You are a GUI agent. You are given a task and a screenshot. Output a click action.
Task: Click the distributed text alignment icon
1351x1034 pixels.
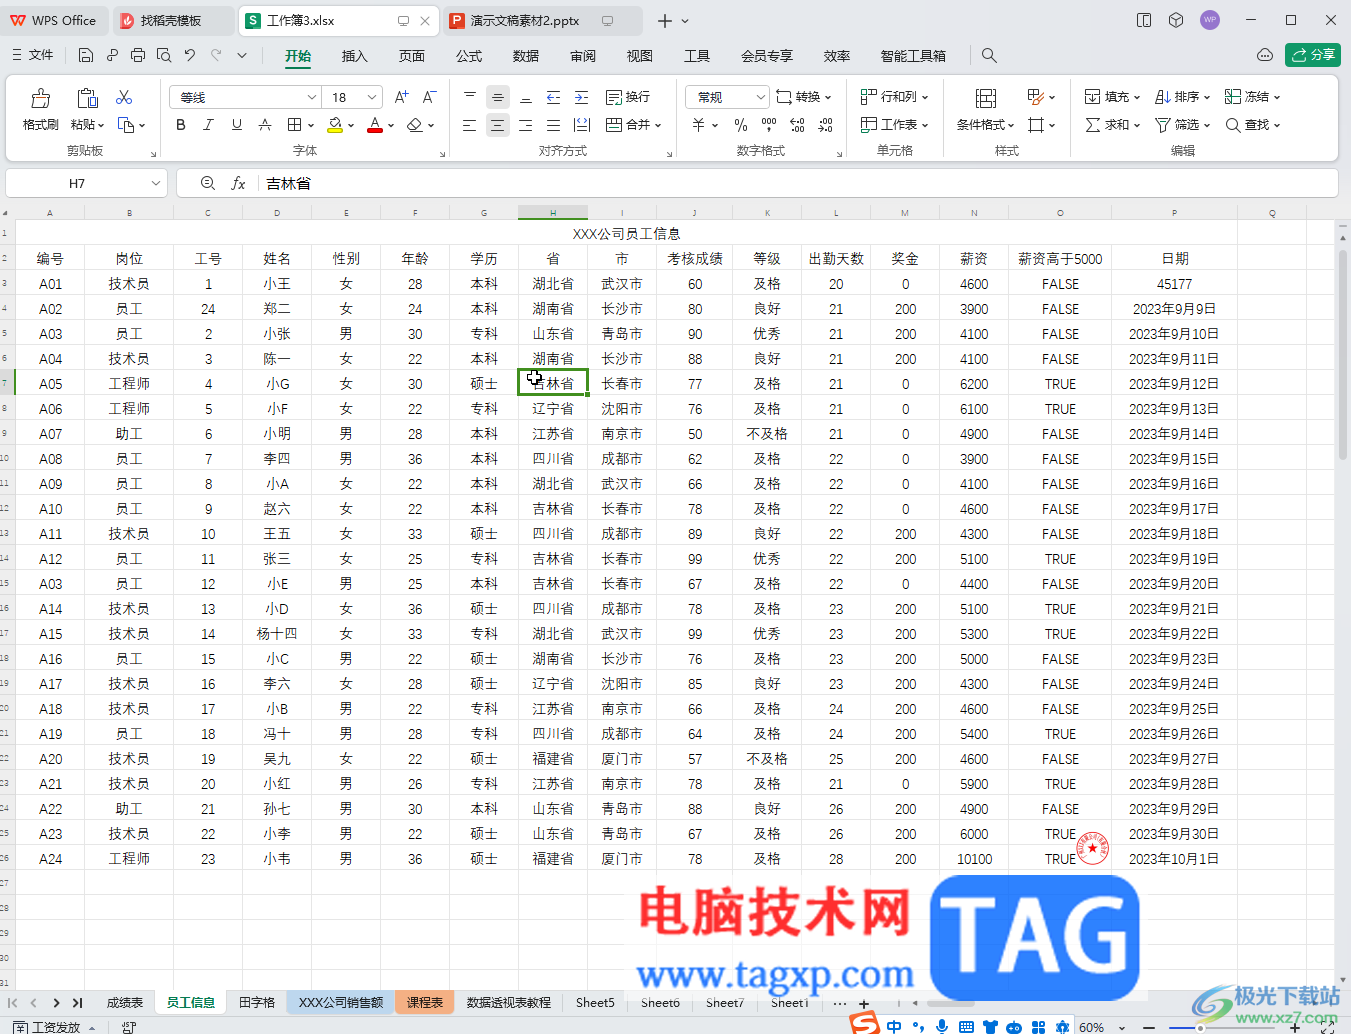(581, 125)
